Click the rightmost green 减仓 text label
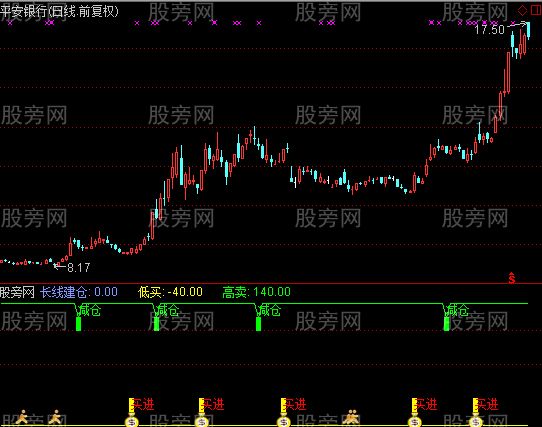This screenshot has height=427, width=542. click(x=458, y=310)
